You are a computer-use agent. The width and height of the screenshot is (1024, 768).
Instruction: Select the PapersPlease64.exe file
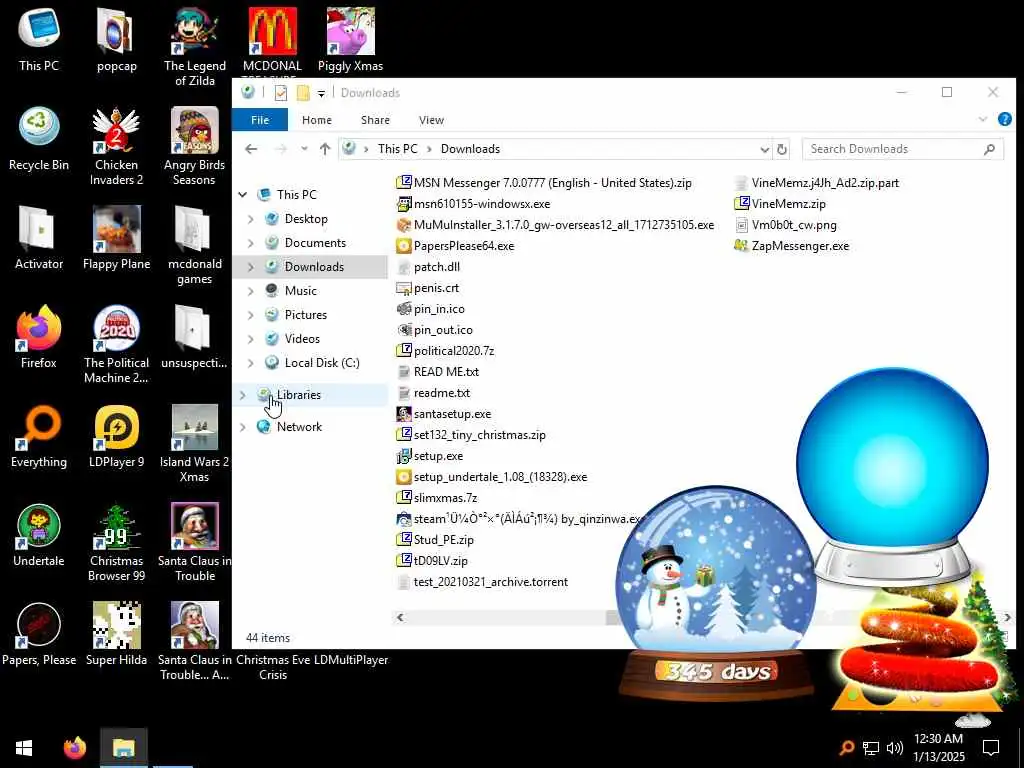coord(456,246)
